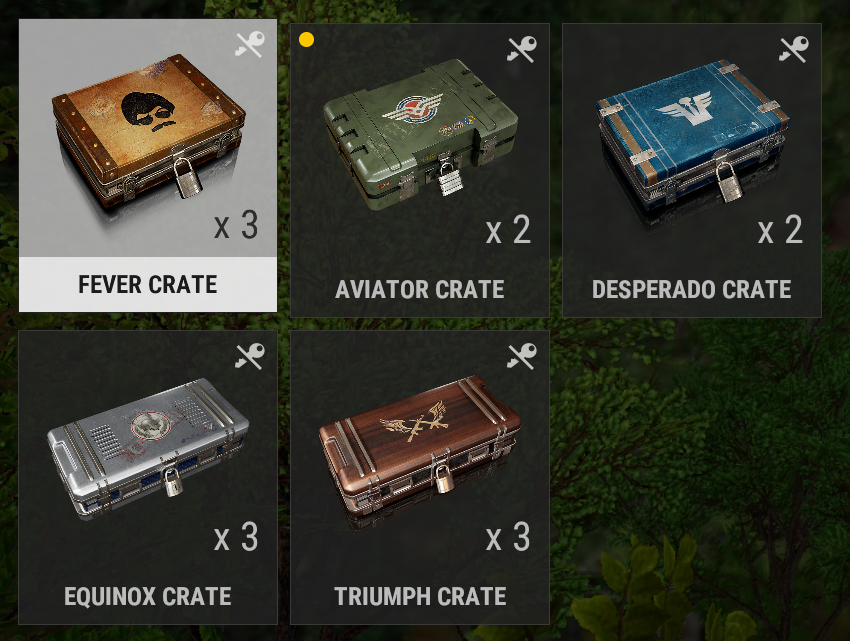Click the x 3 count on Fever Crate
The image size is (850, 641).
[x=236, y=225]
